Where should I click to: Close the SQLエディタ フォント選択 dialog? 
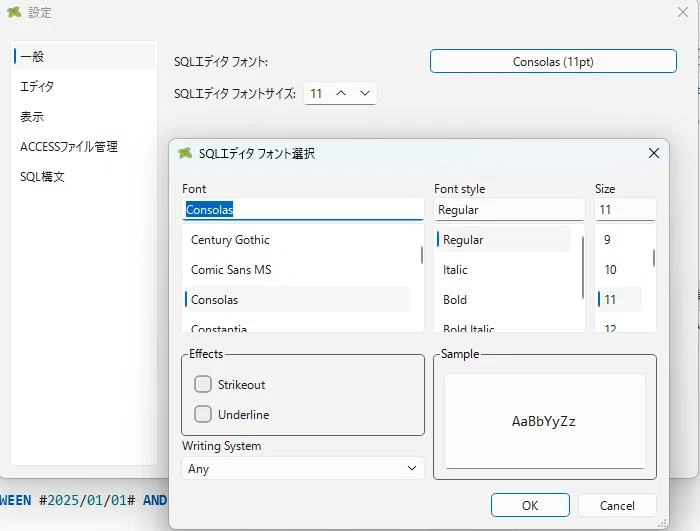pyautogui.click(x=654, y=153)
